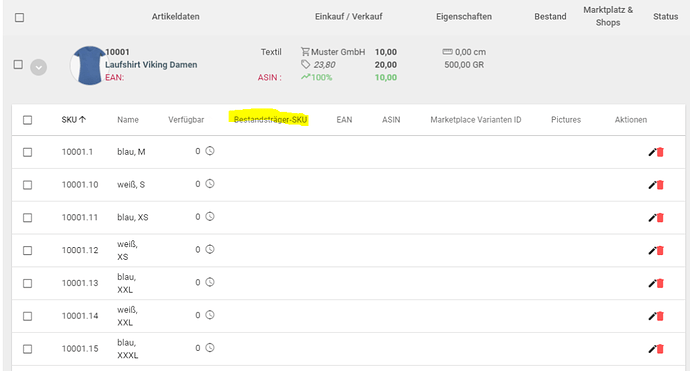The width and height of the screenshot is (690, 371).
Task: Tick the select-all checkbox in top header
Action: [x=19, y=18]
